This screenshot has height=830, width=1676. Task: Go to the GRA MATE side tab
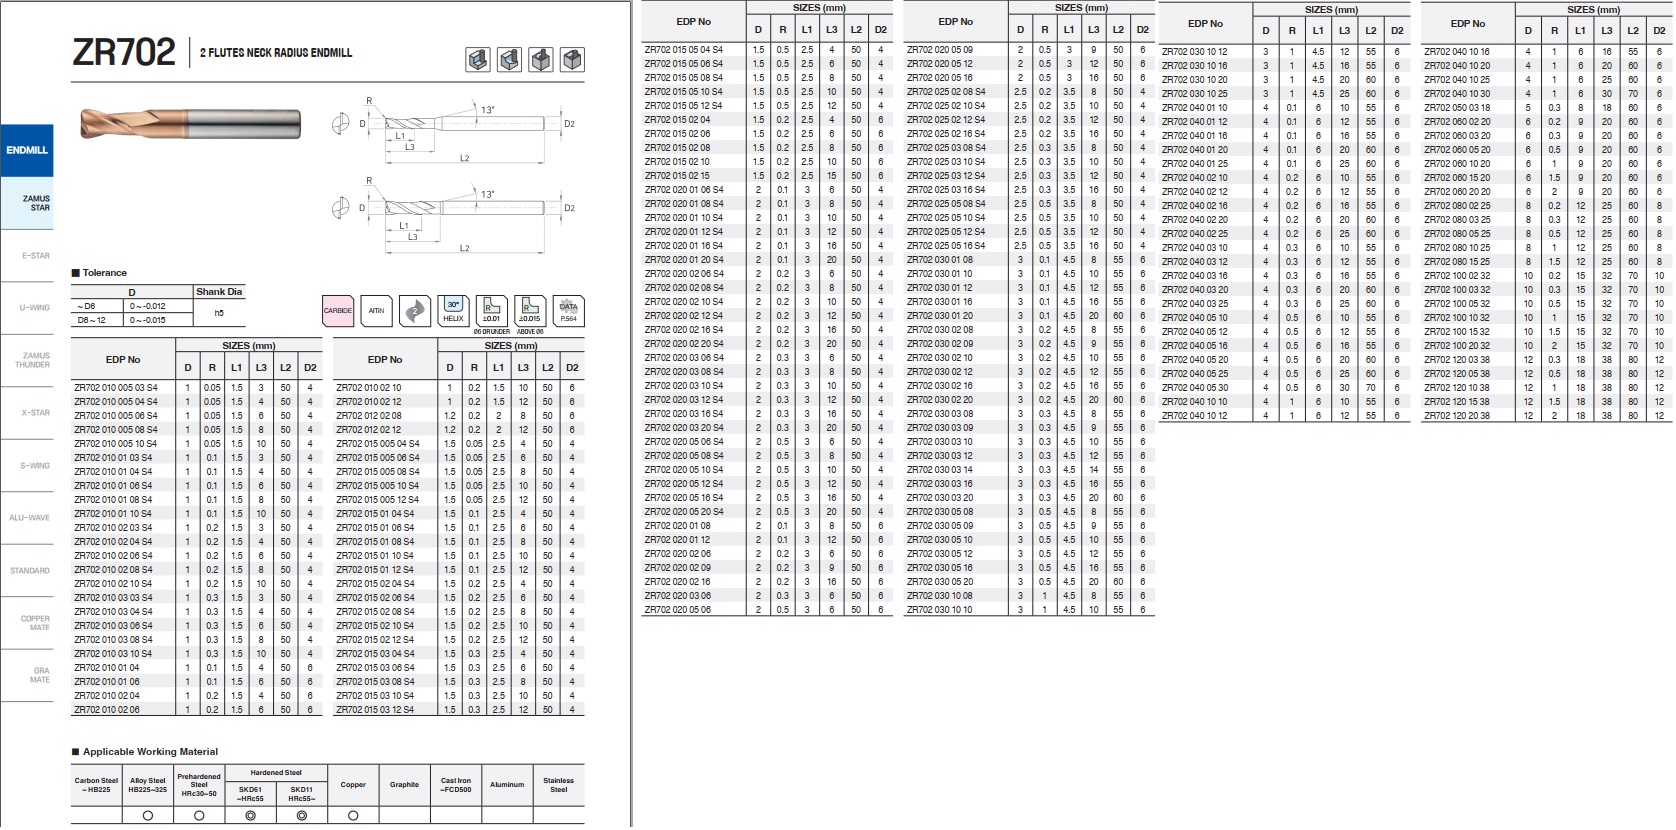[x=27, y=676]
